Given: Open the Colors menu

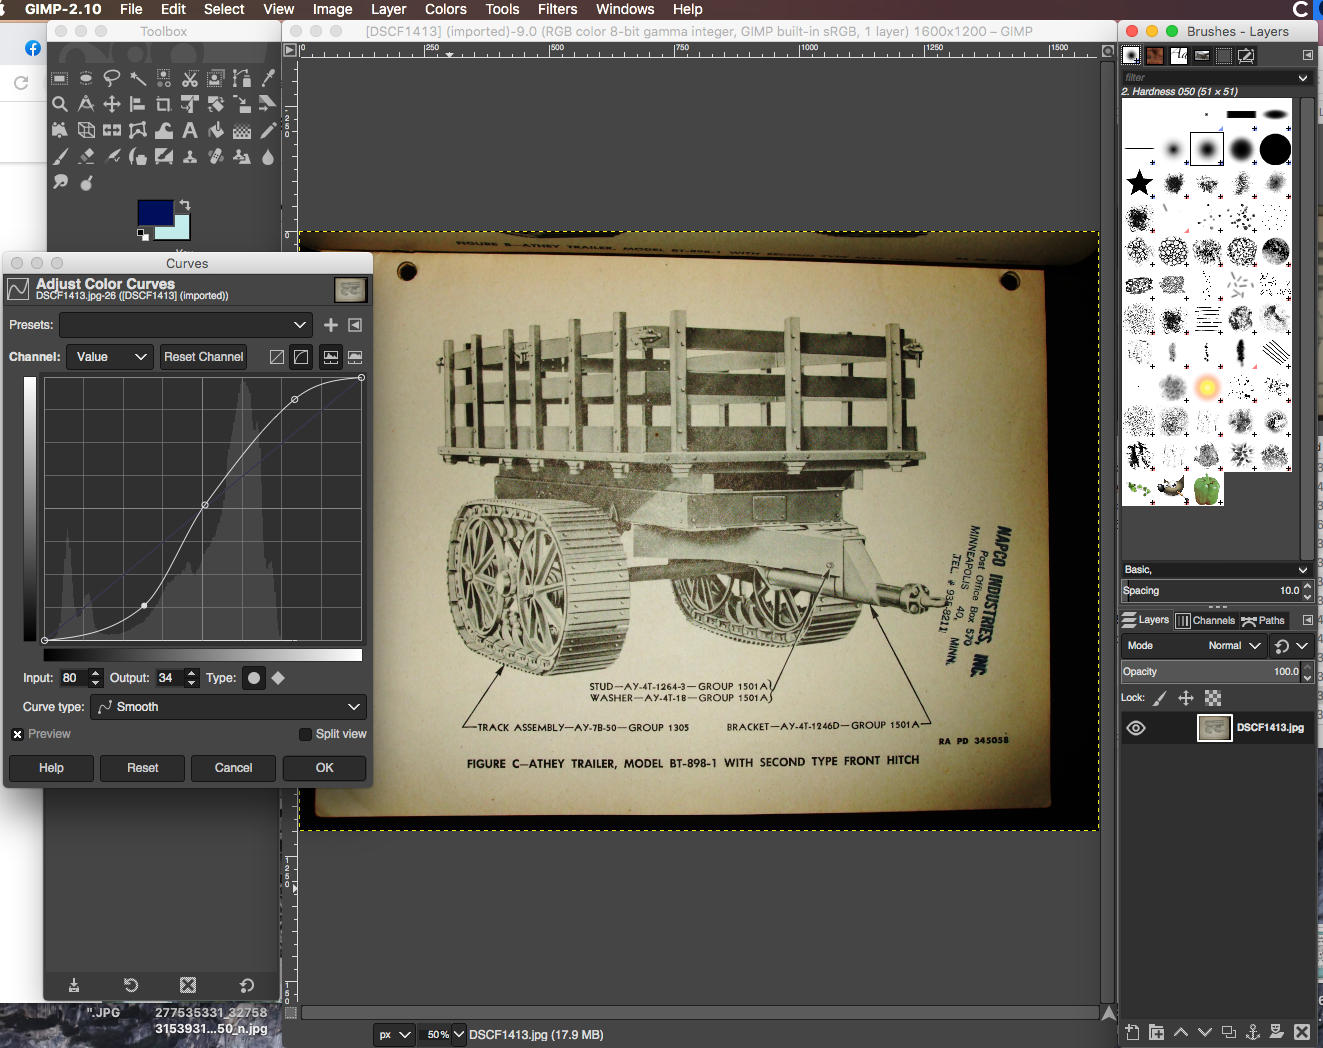Looking at the screenshot, I should 445,9.
